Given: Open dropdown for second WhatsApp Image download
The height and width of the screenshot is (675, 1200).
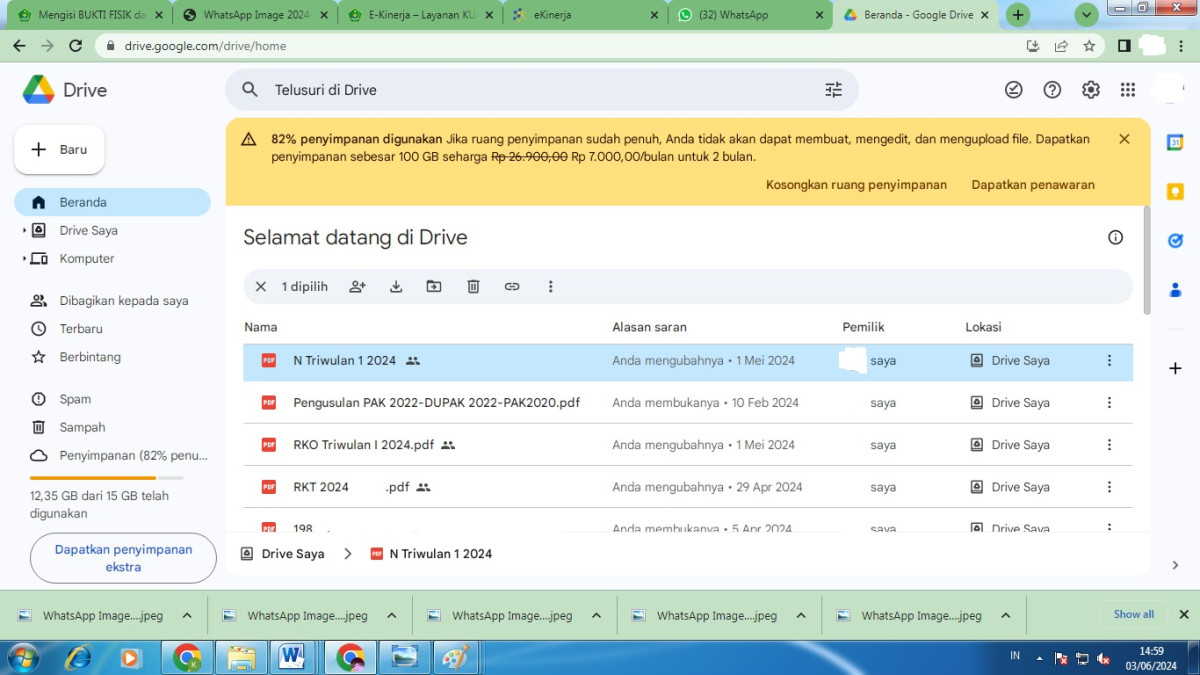Looking at the screenshot, I should click(391, 616).
